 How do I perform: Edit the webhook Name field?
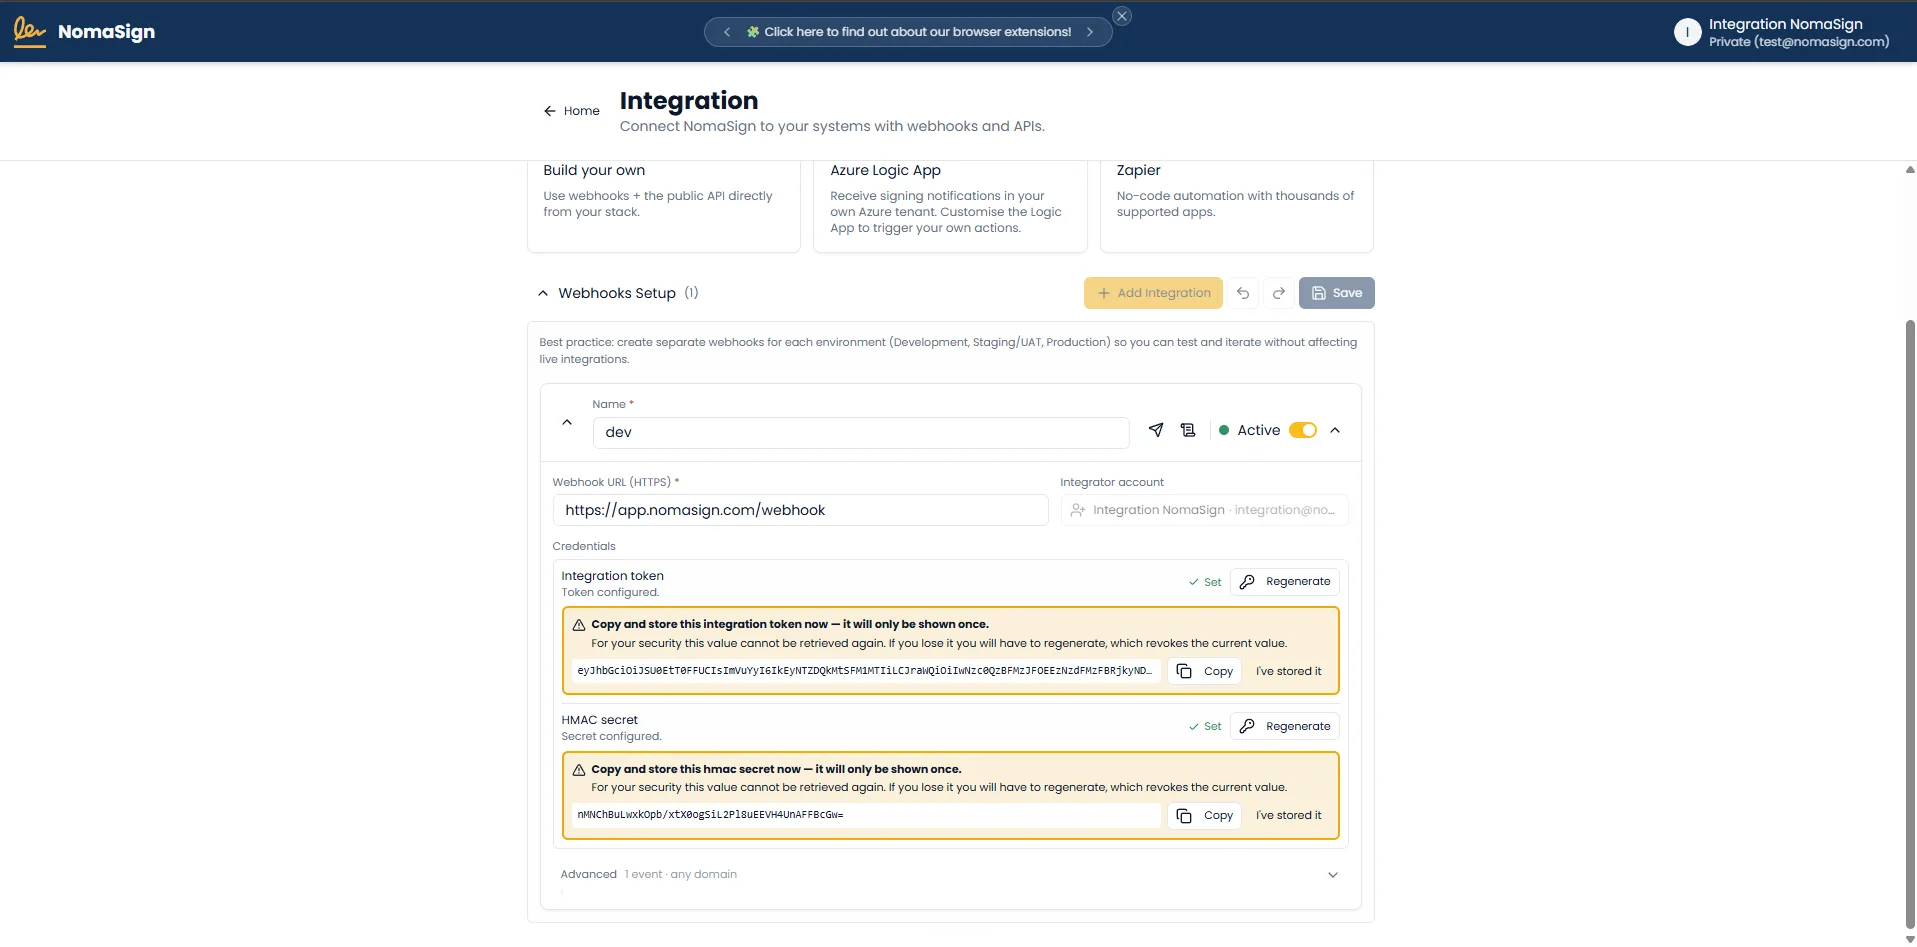tap(861, 432)
